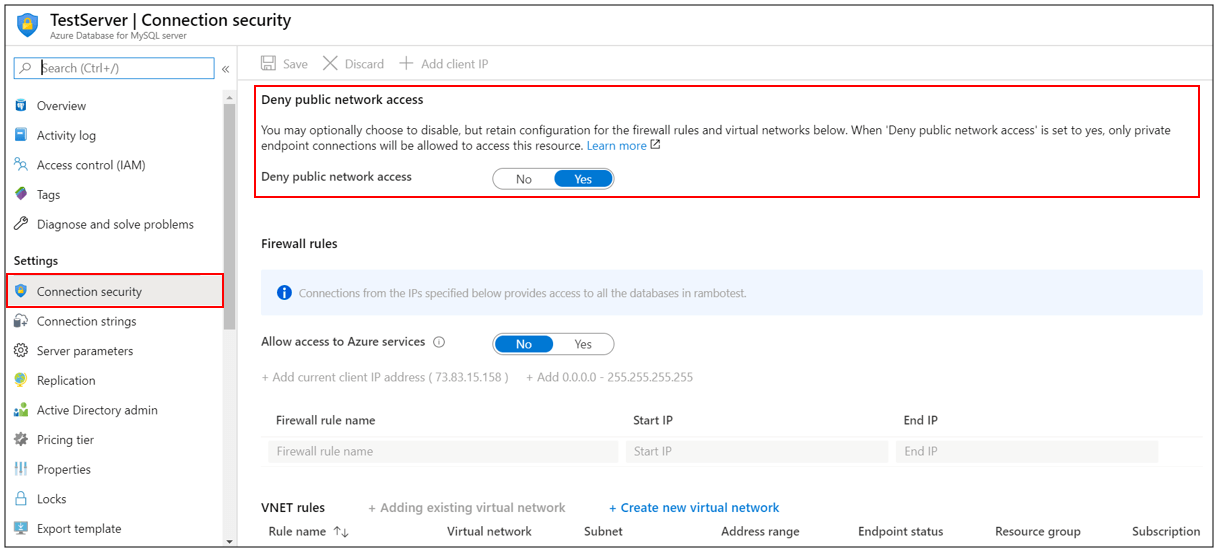This screenshot has width=1218, height=552.
Task: Click the Connection security shield icon
Action: click(x=21, y=291)
